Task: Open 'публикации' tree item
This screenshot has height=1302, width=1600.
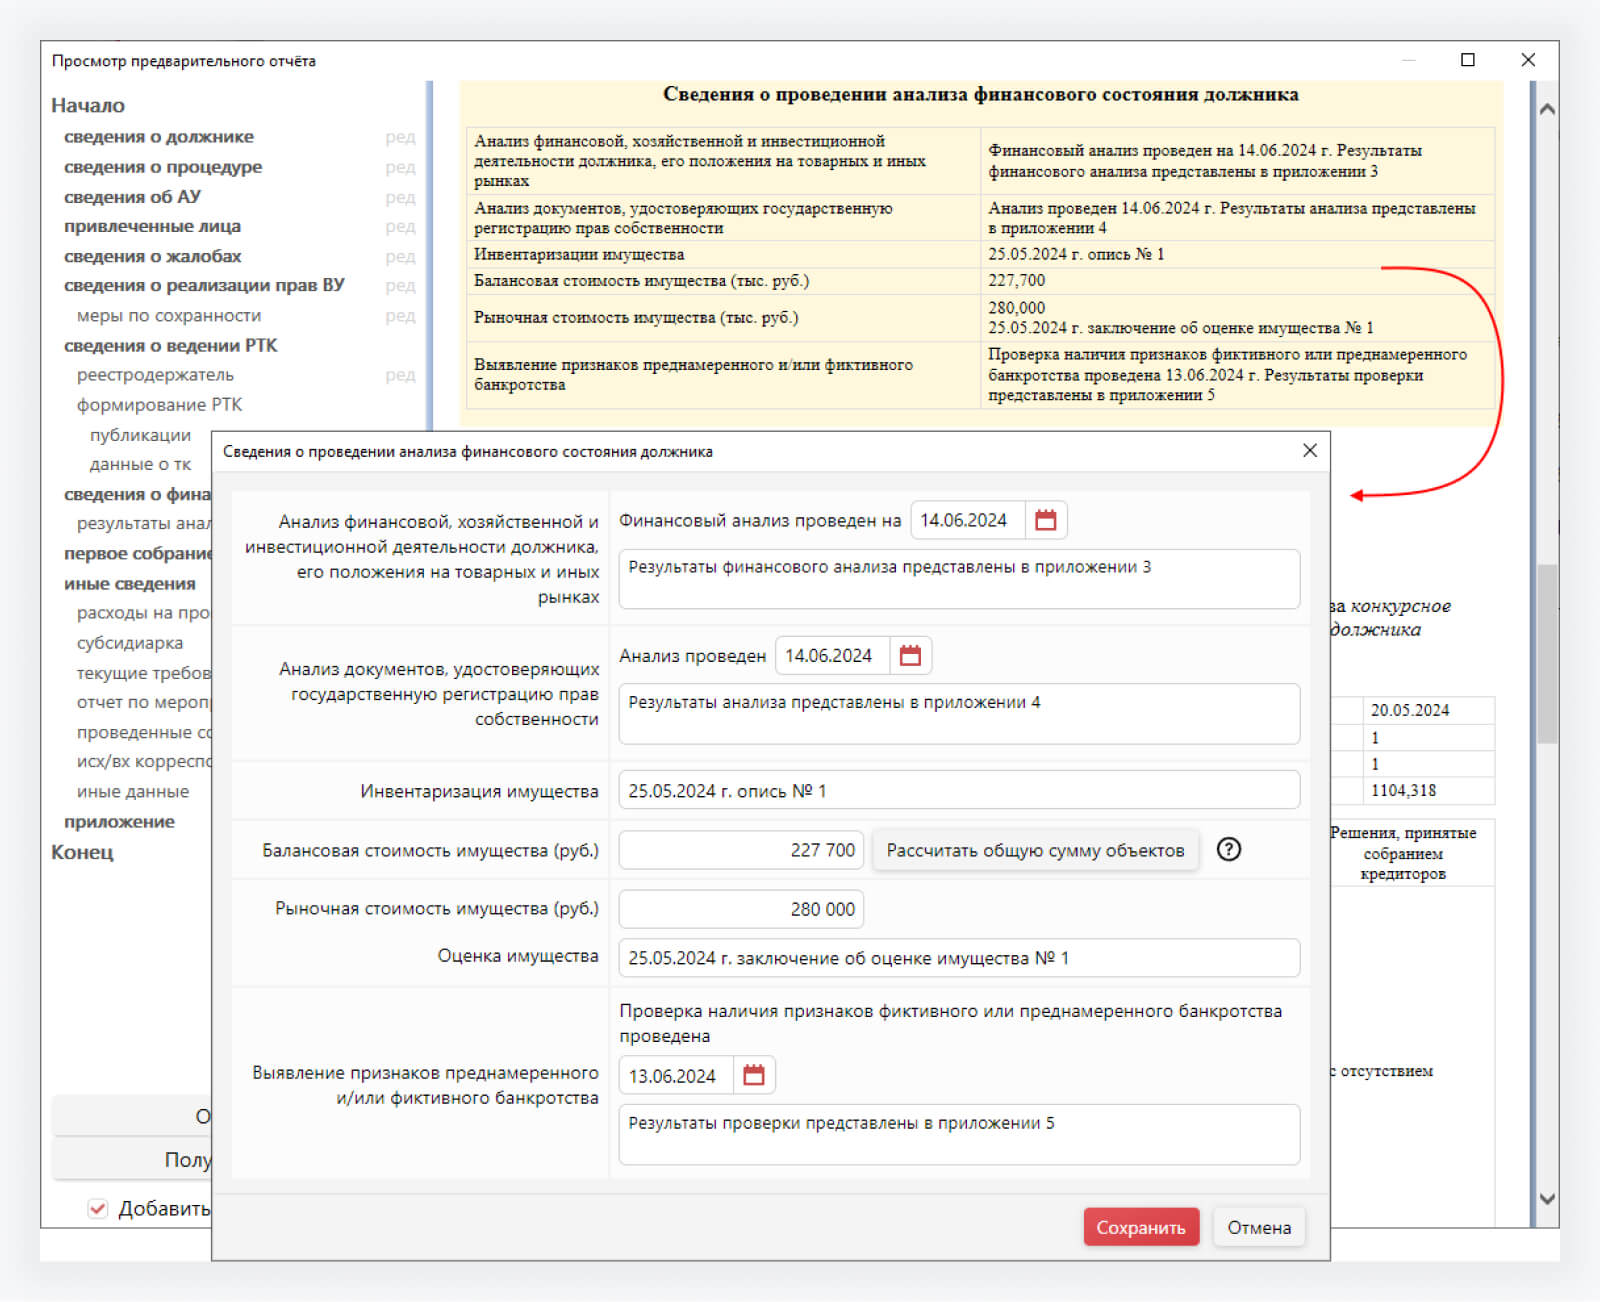Action: 140,435
